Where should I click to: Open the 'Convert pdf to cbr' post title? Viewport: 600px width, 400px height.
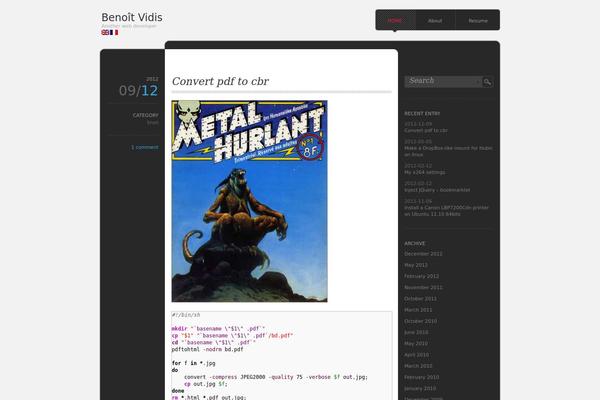tap(220, 81)
